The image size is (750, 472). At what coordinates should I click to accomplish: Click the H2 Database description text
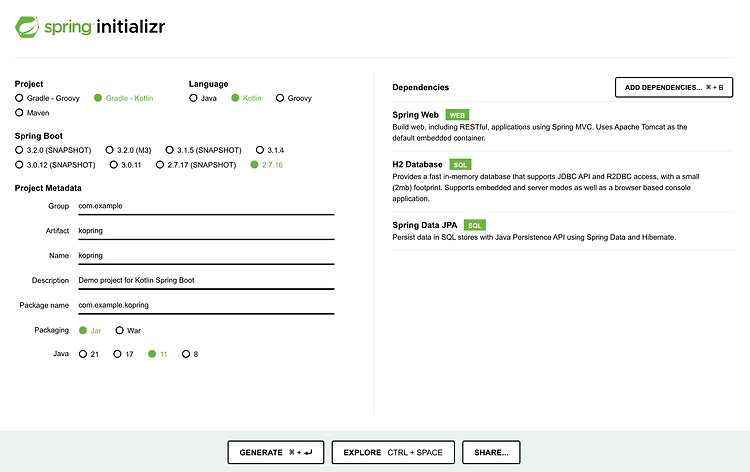click(546, 187)
